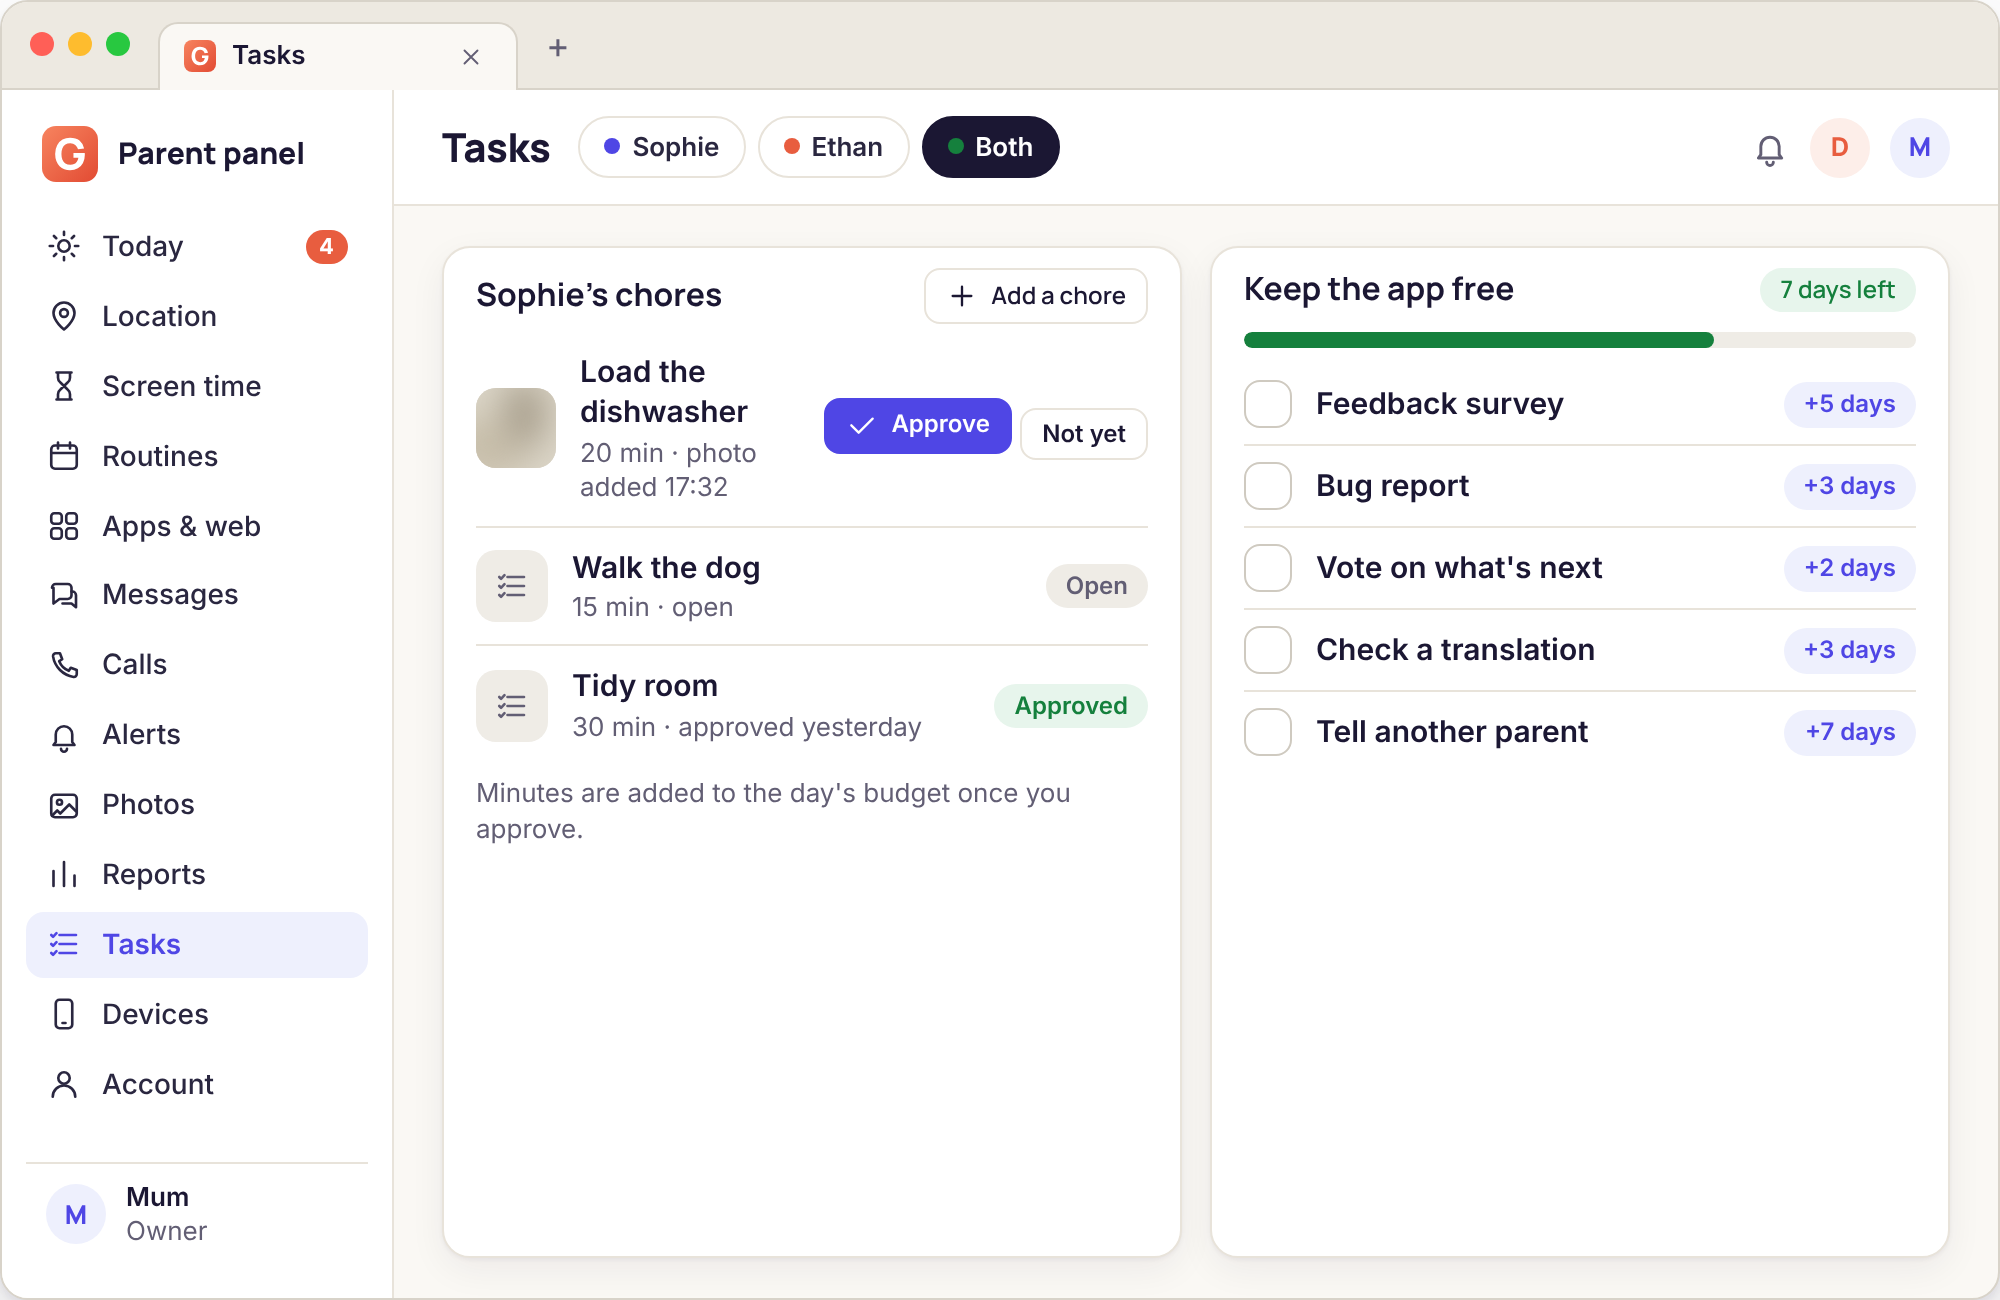Click the Calls phone icon
The image size is (2000, 1300).
64,665
